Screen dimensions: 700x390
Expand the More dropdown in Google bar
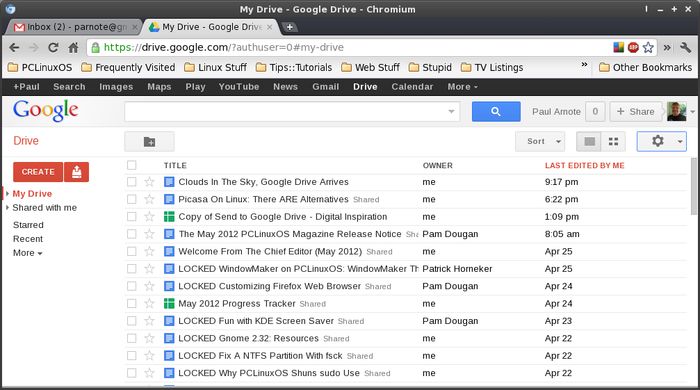pyautogui.click(x=462, y=87)
